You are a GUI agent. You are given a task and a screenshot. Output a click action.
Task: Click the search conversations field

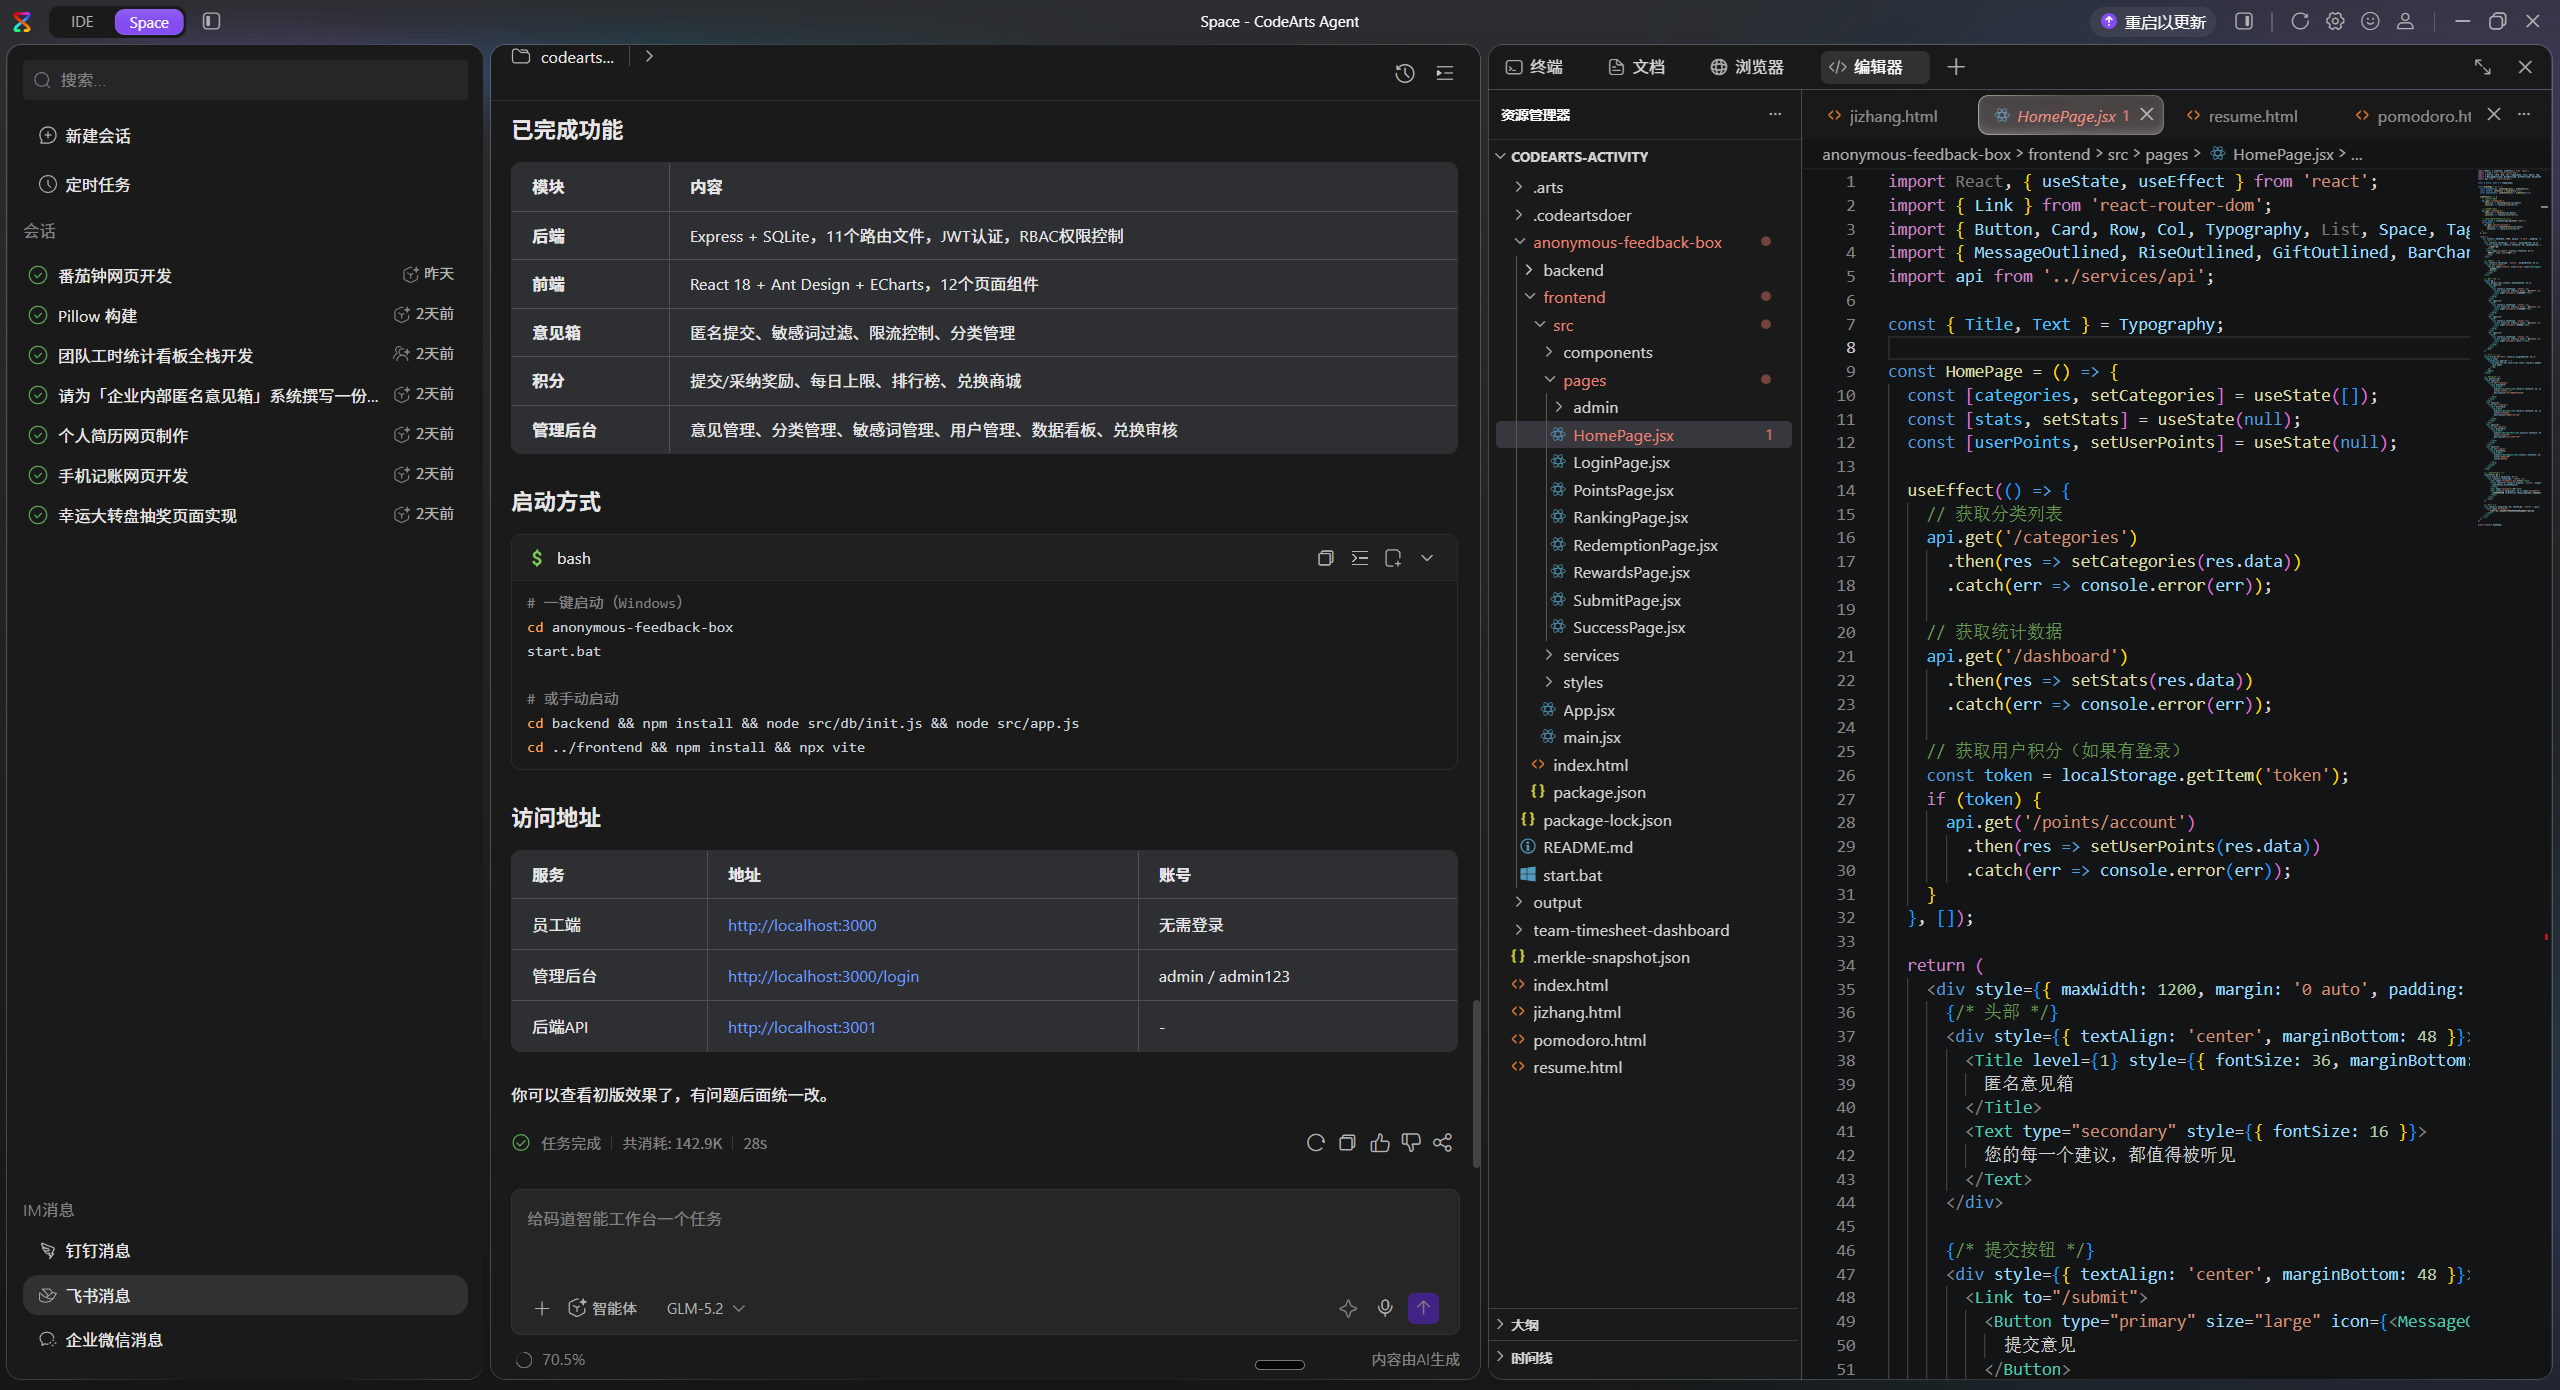click(x=245, y=80)
